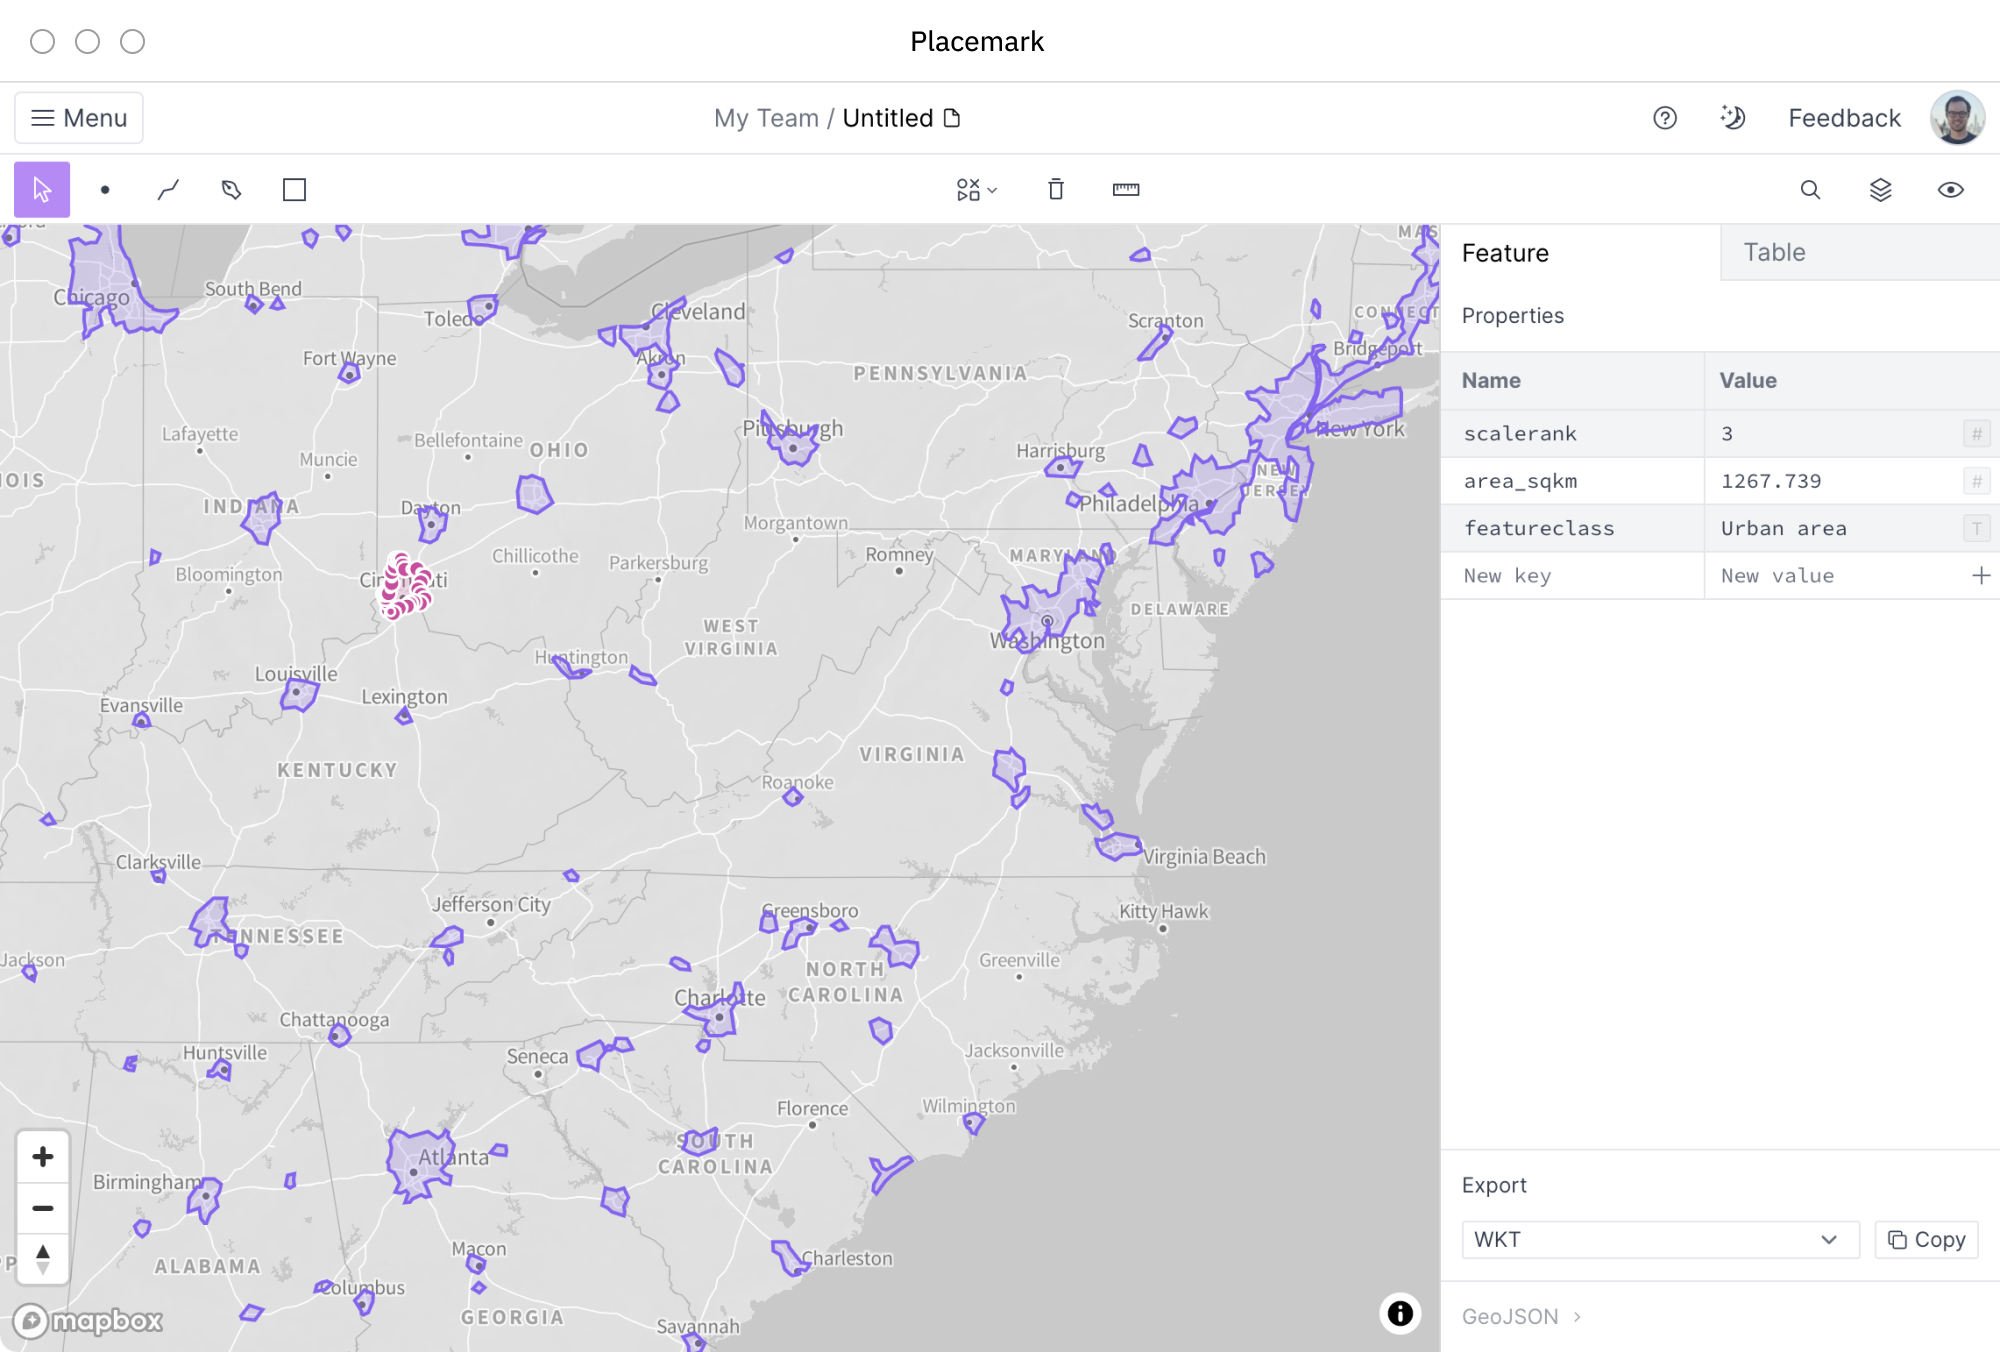This screenshot has height=1352, width=2000.
Task: Zoom in on the map
Action: (x=43, y=1157)
